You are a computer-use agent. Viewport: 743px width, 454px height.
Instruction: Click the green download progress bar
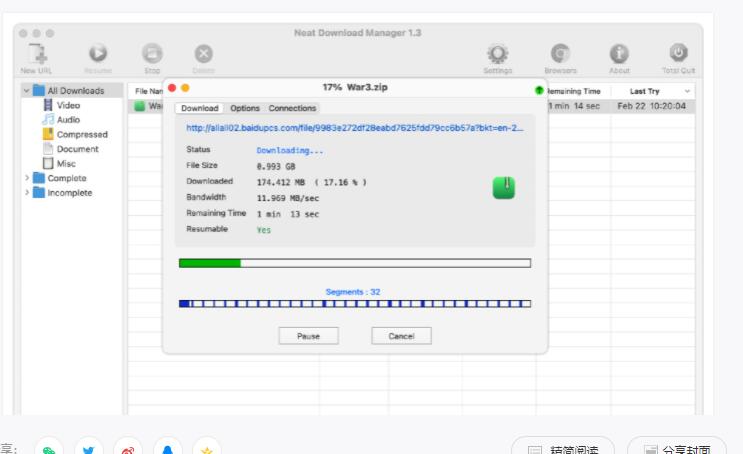tap(355, 263)
